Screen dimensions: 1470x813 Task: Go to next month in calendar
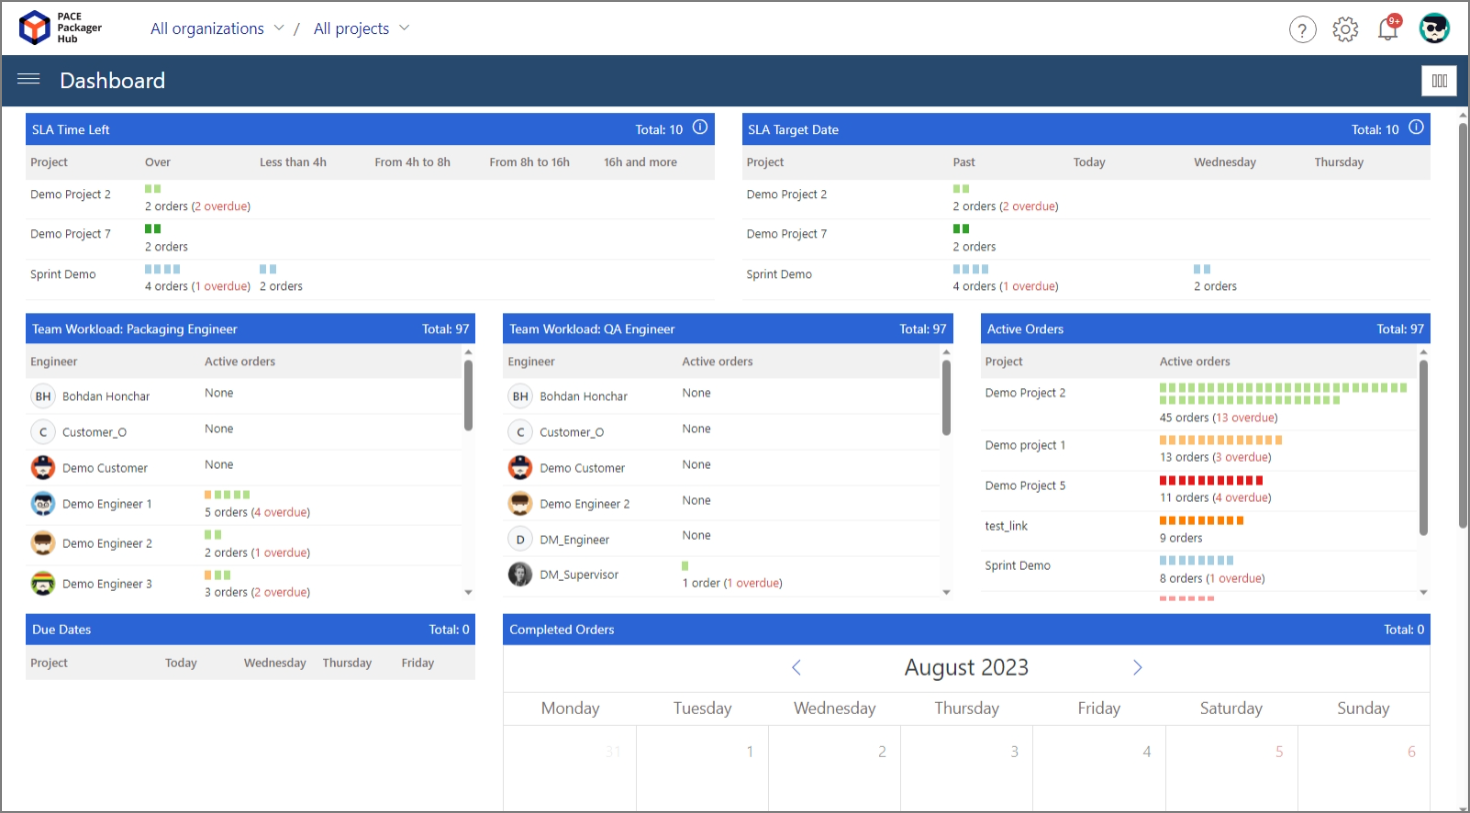click(1137, 667)
